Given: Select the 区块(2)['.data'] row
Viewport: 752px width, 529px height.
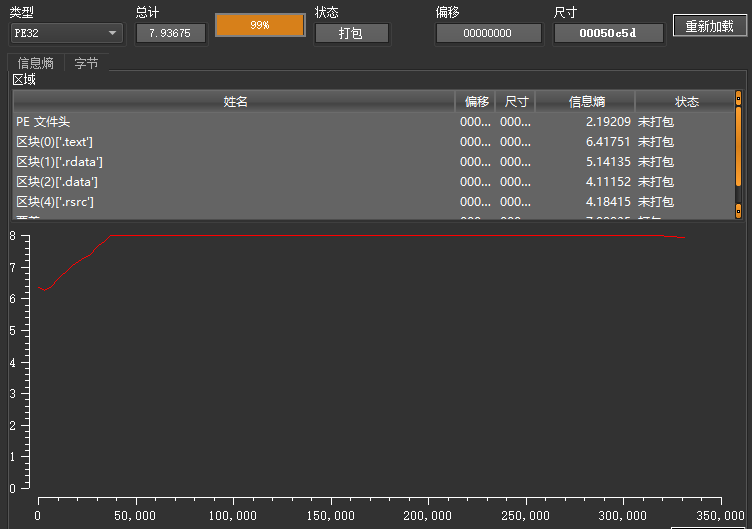Looking at the screenshot, I should (374, 182).
